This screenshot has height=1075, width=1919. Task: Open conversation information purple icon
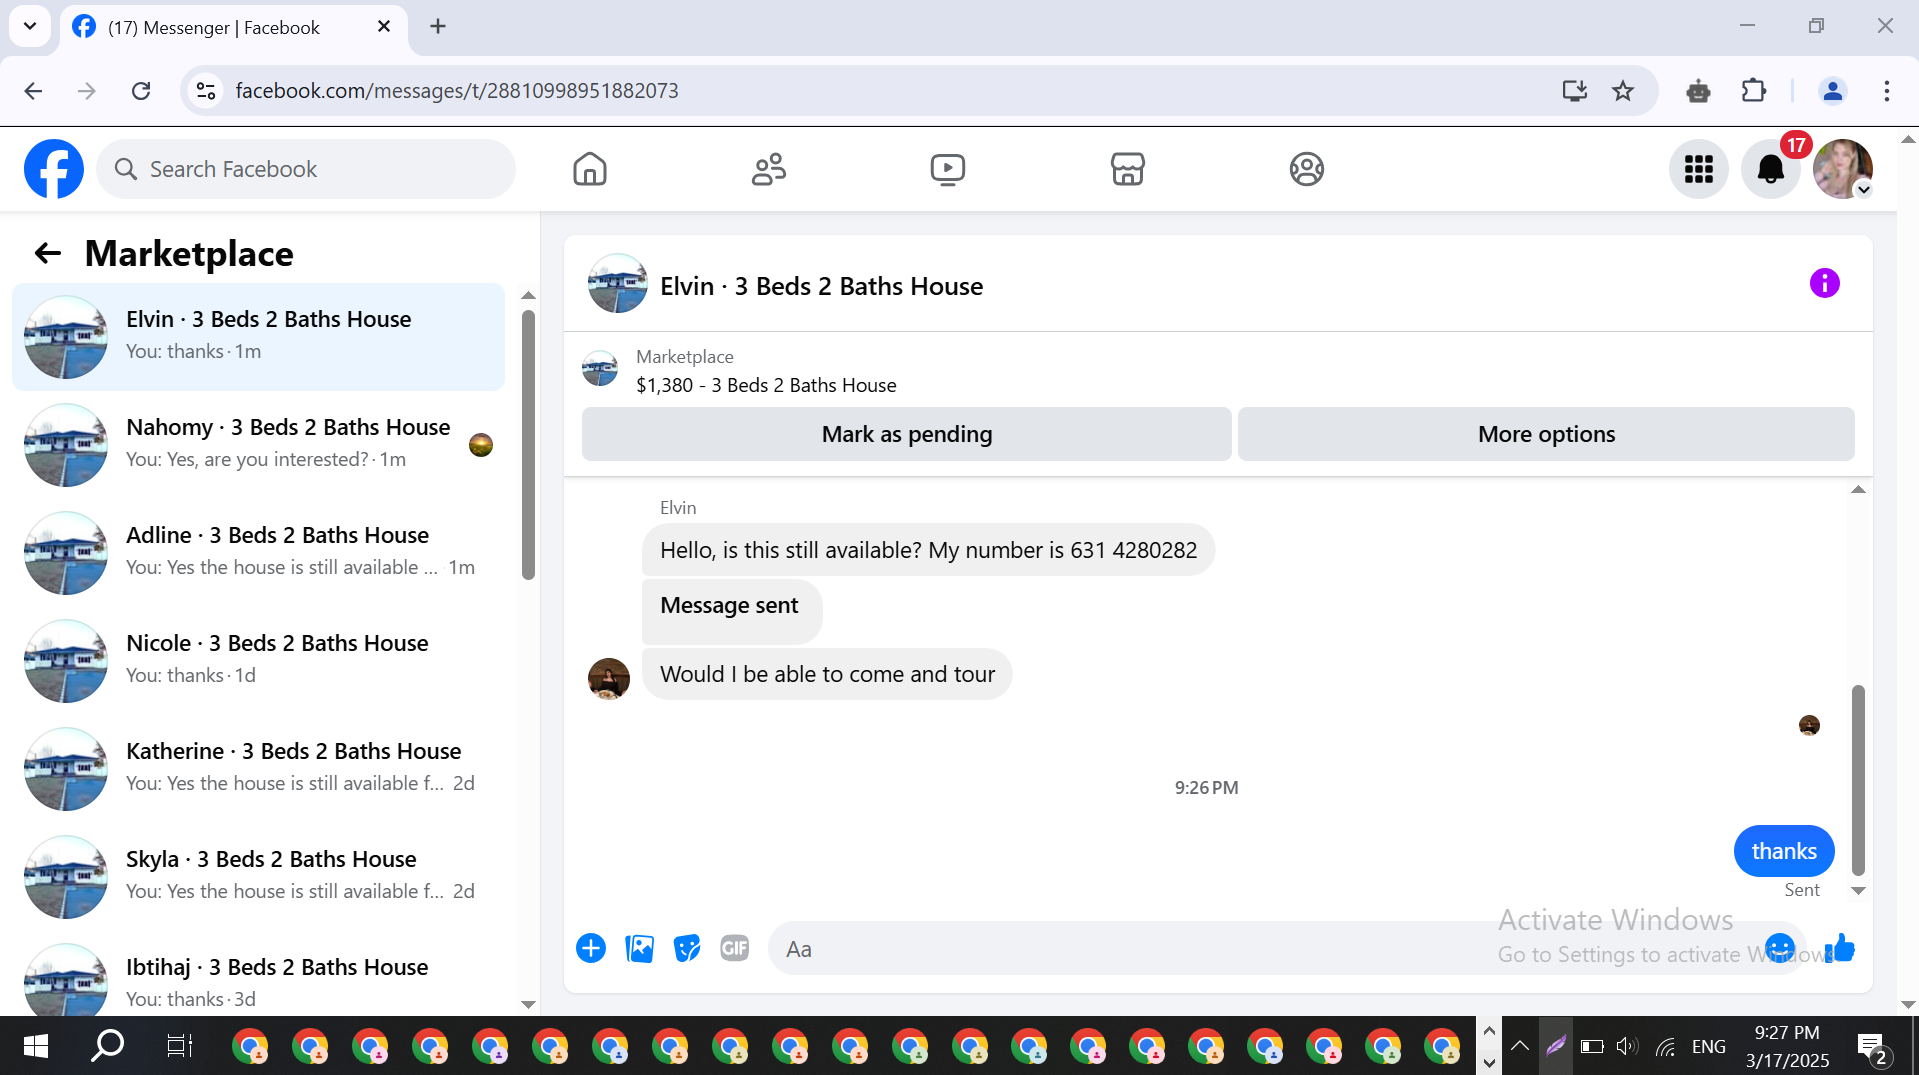pyautogui.click(x=1825, y=283)
